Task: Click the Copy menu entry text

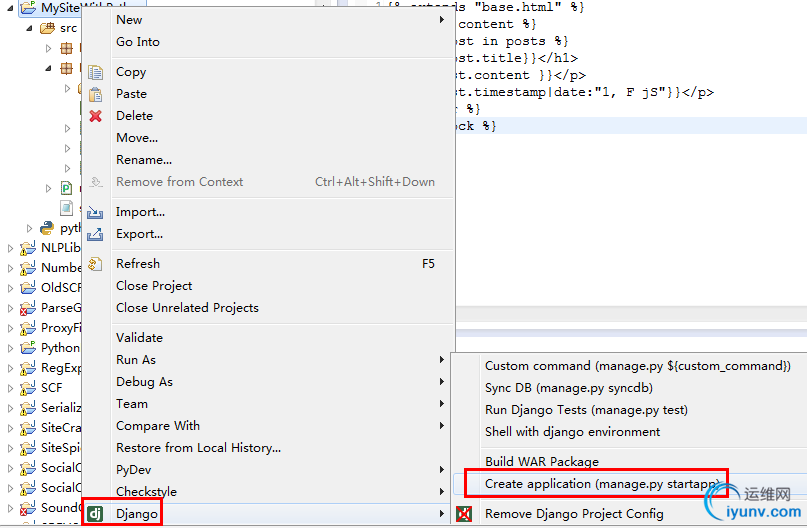Action: tap(131, 72)
